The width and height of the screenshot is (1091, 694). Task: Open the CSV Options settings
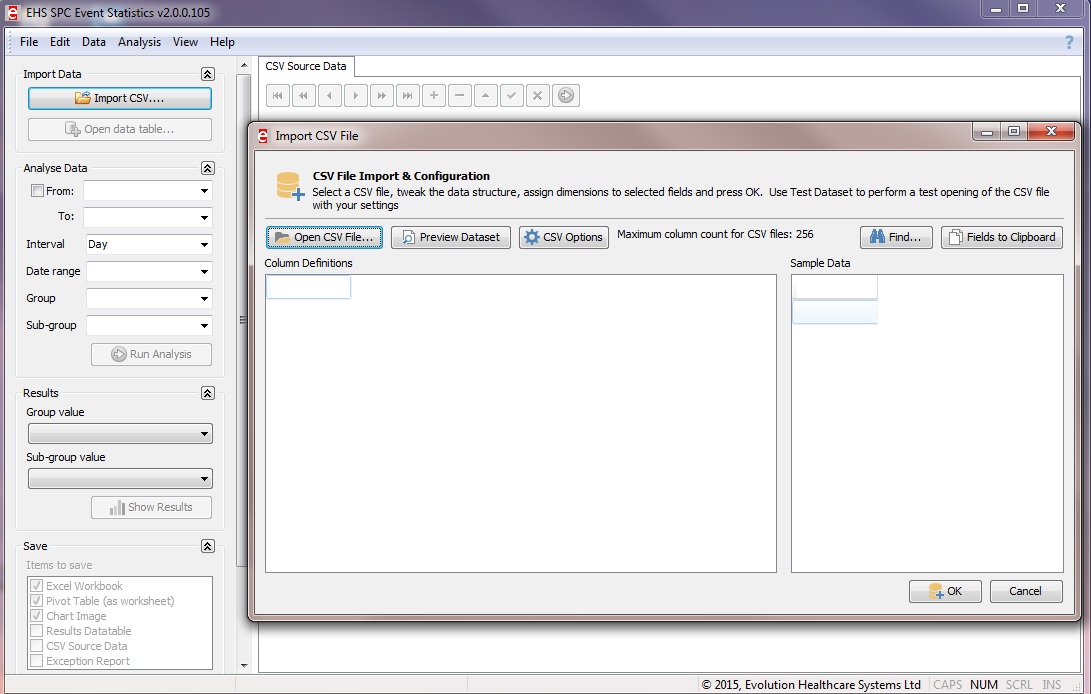pyautogui.click(x=564, y=237)
